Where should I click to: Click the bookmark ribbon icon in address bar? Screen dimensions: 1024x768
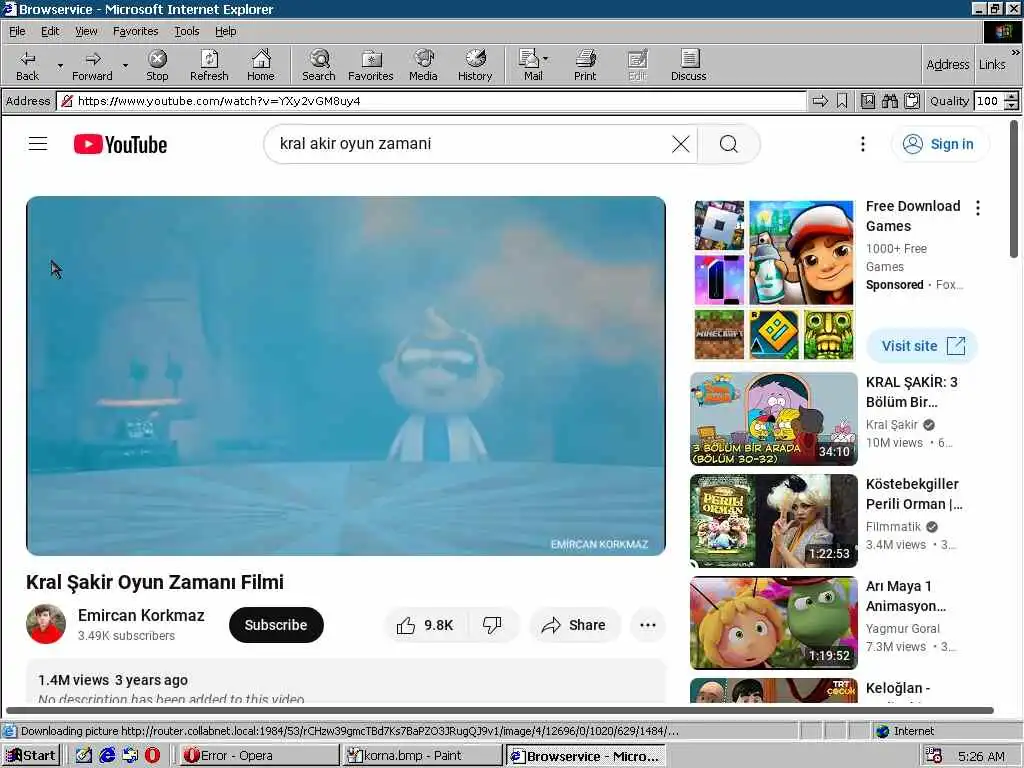pos(842,101)
